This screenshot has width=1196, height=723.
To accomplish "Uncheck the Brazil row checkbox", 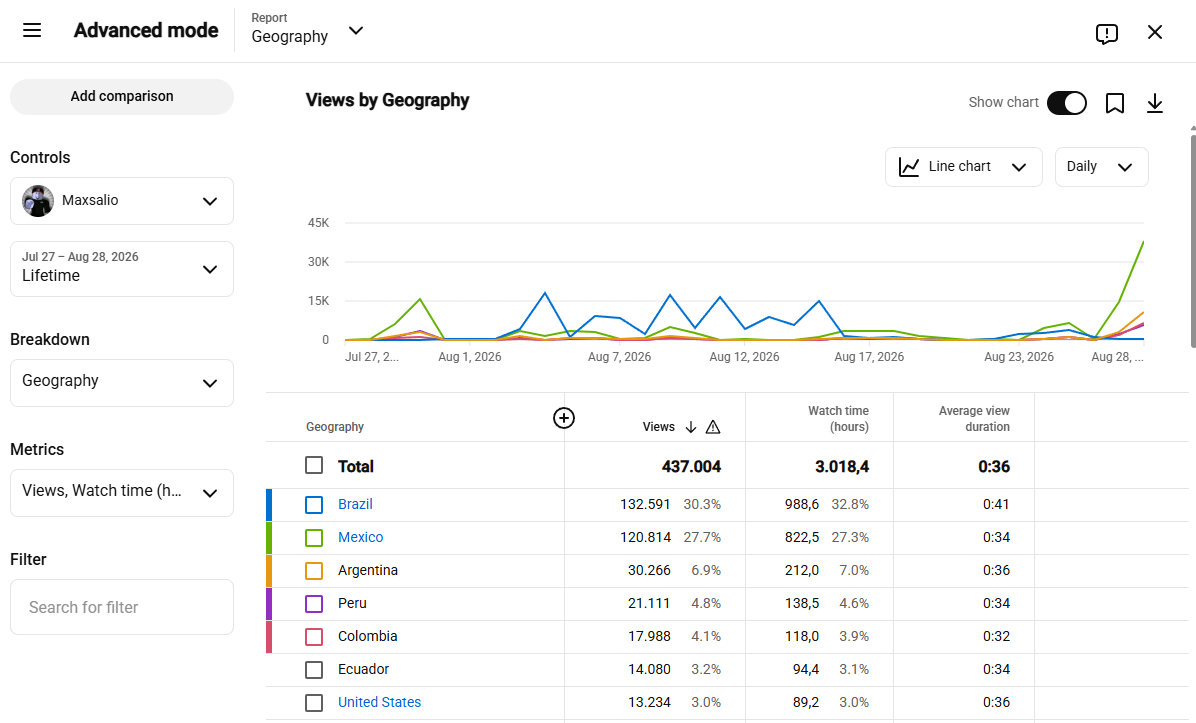I will pyautogui.click(x=313, y=504).
